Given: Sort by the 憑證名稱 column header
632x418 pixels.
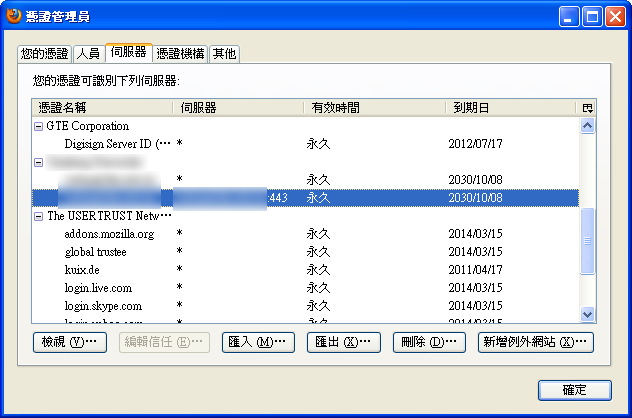Looking at the screenshot, I should coord(102,108).
